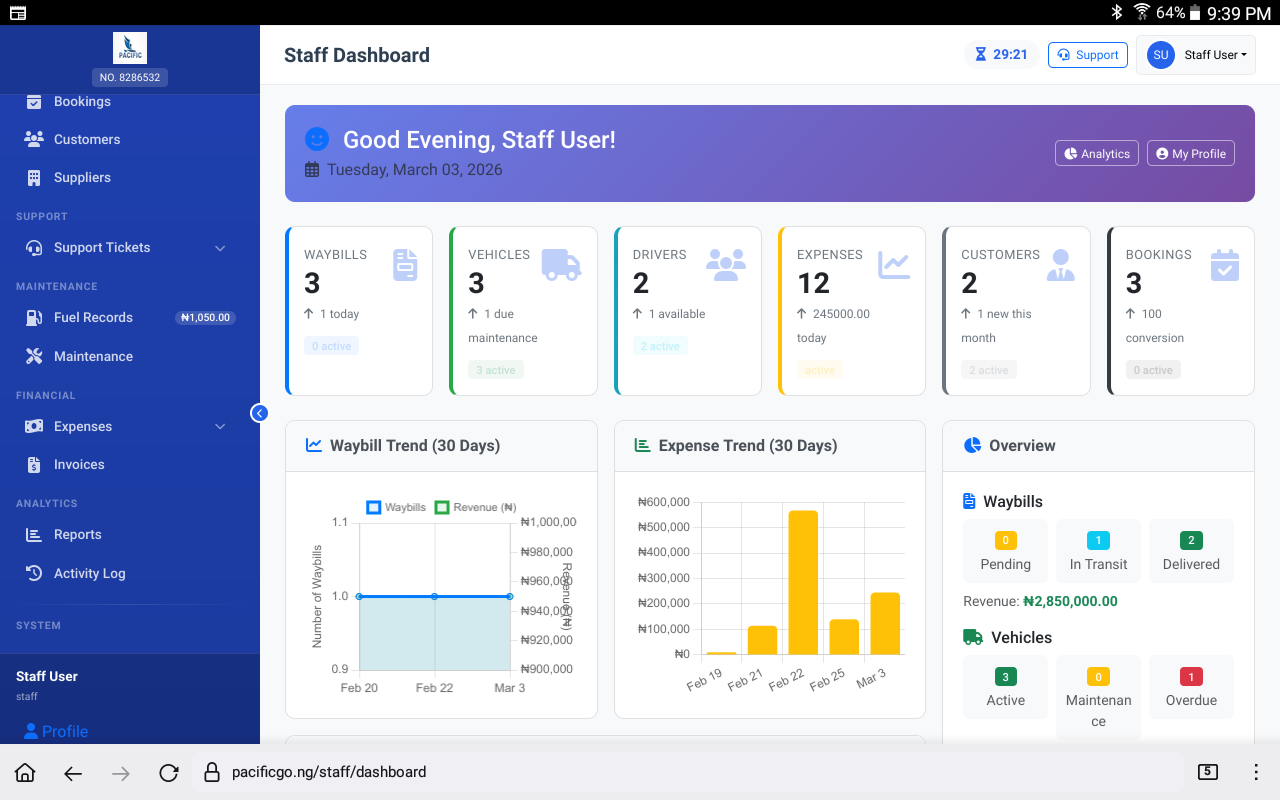Toggle Revenue (₦) series in chart legend

[x=476, y=507]
